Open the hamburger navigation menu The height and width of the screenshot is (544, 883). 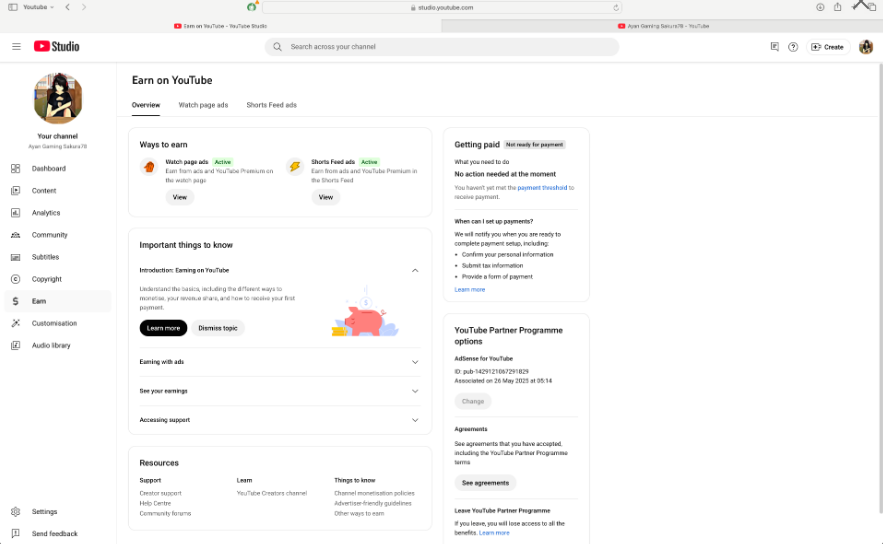click(x=16, y=47)
